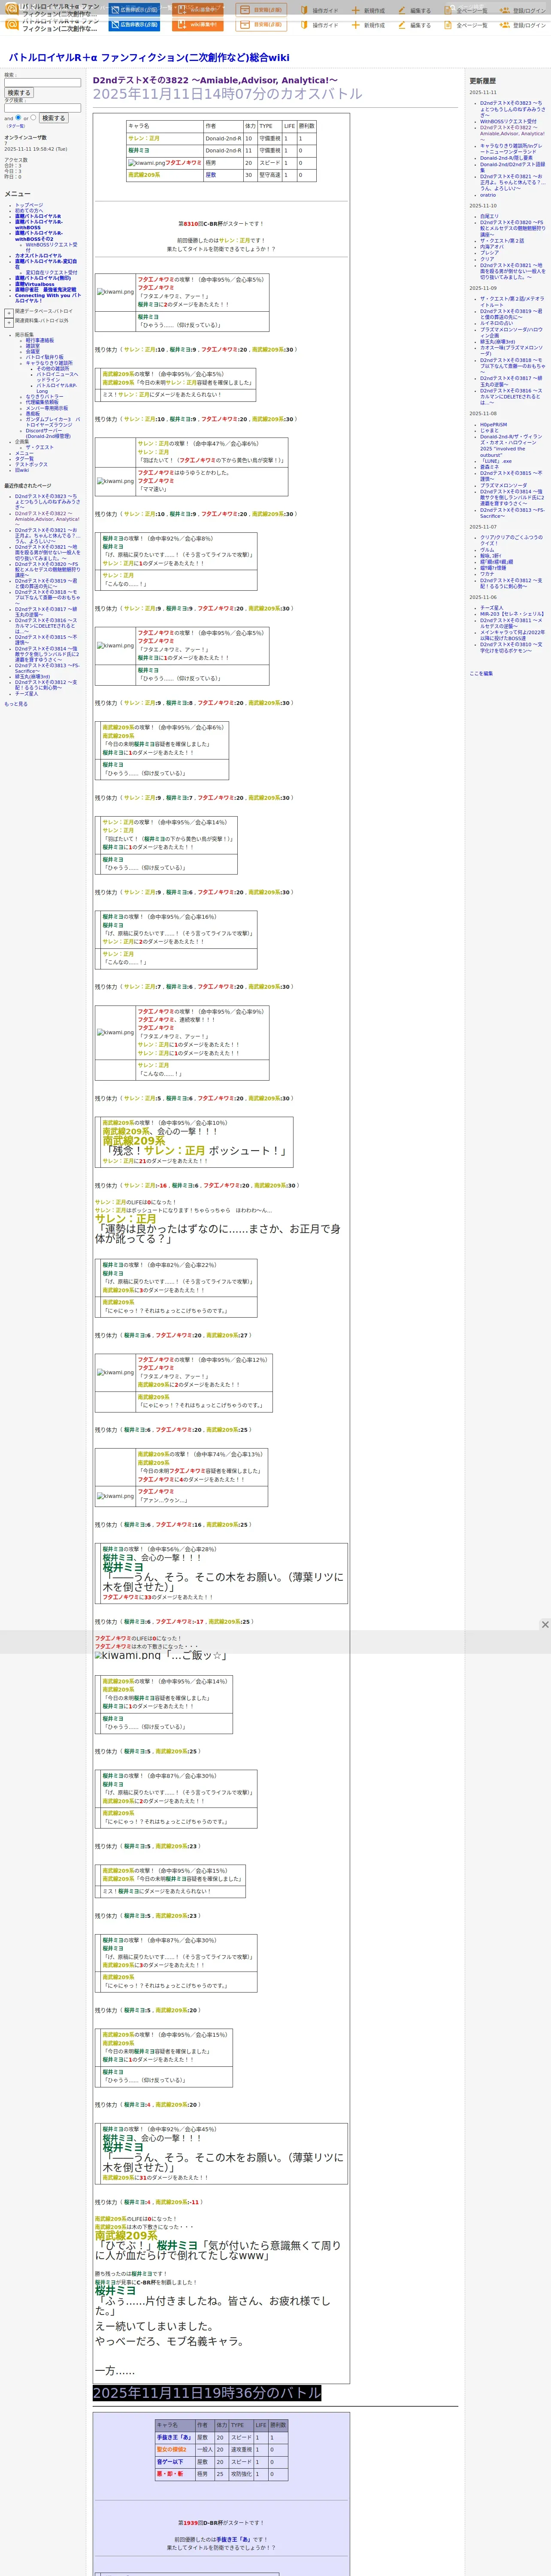Open 内海アオバ in the 更新履歴 list
551x2576 pixels.
click(x=492, y=246)
